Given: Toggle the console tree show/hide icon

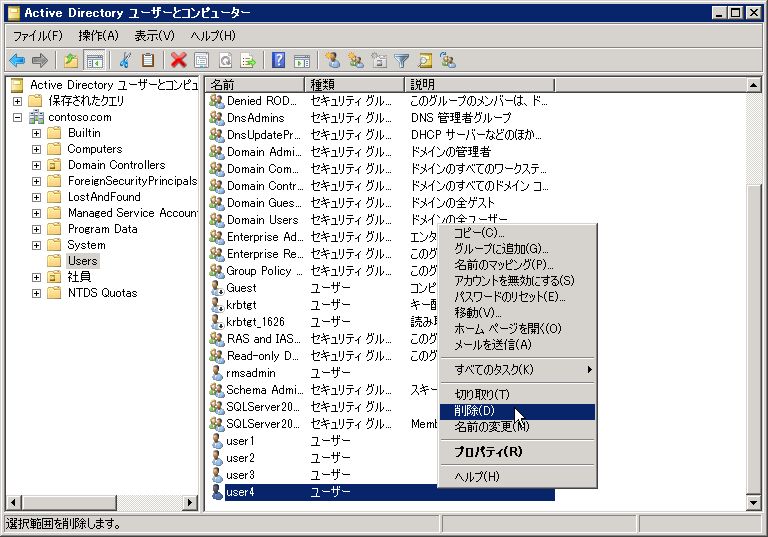Looking at the screenshot, I should 95,61.
